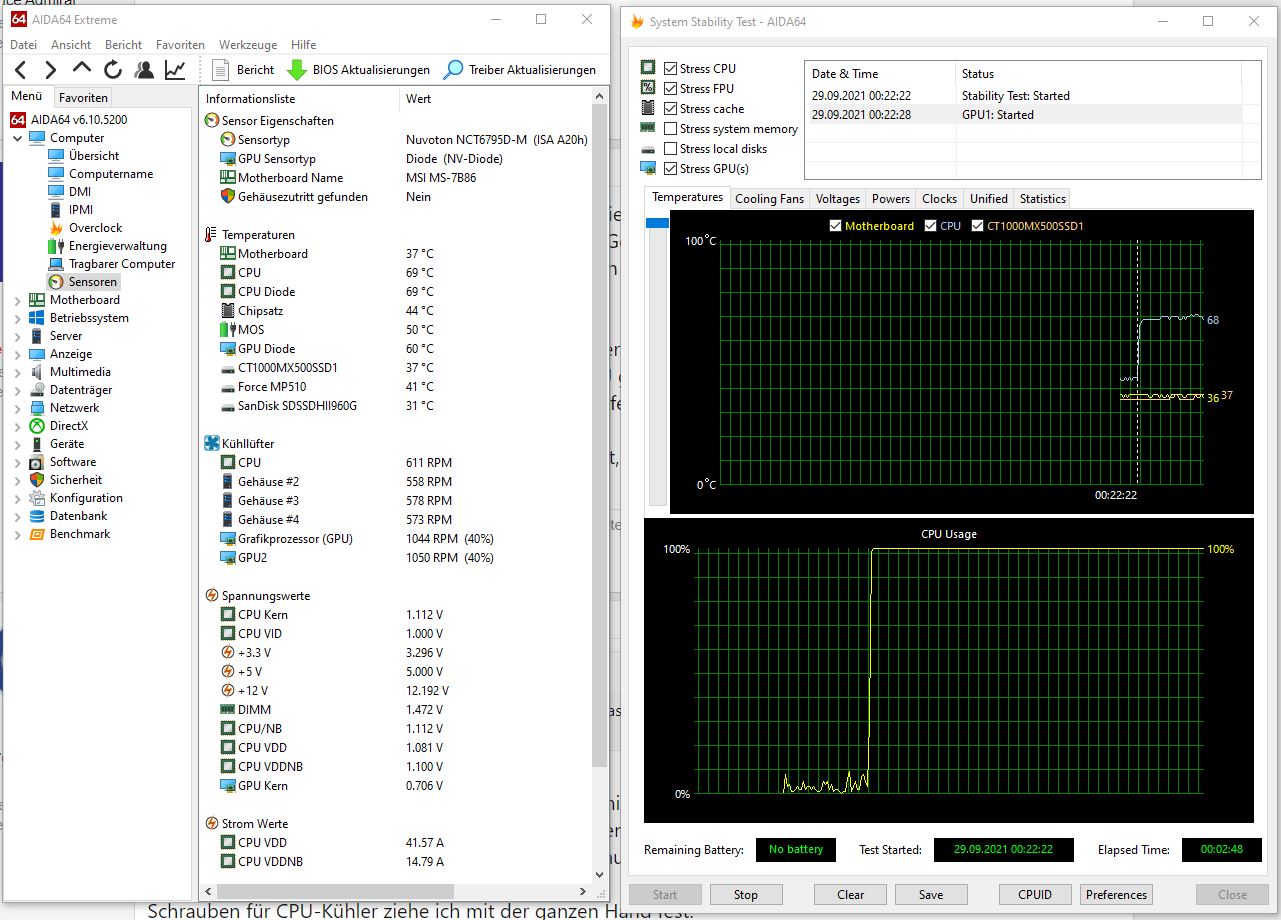Click the Energieverwaltung battery icon
This screenshot has width=1281, height=920.
(x=56, y=246)
